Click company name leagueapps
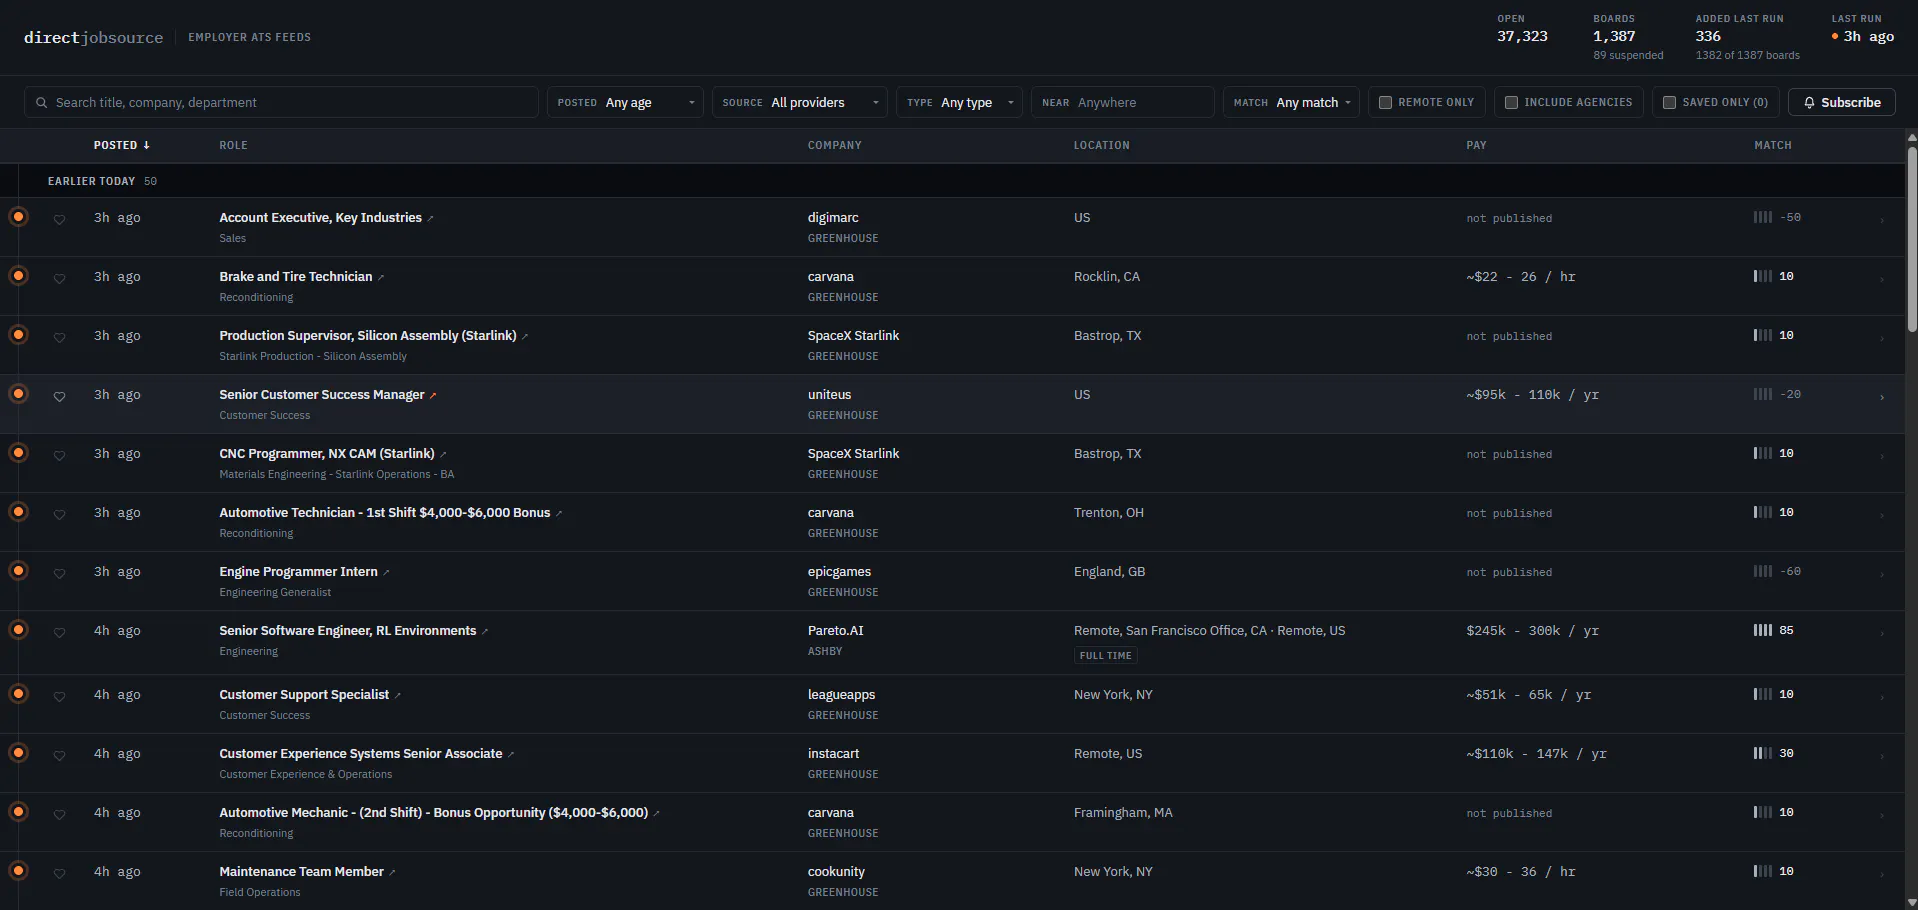 click(x=841, y=694)
